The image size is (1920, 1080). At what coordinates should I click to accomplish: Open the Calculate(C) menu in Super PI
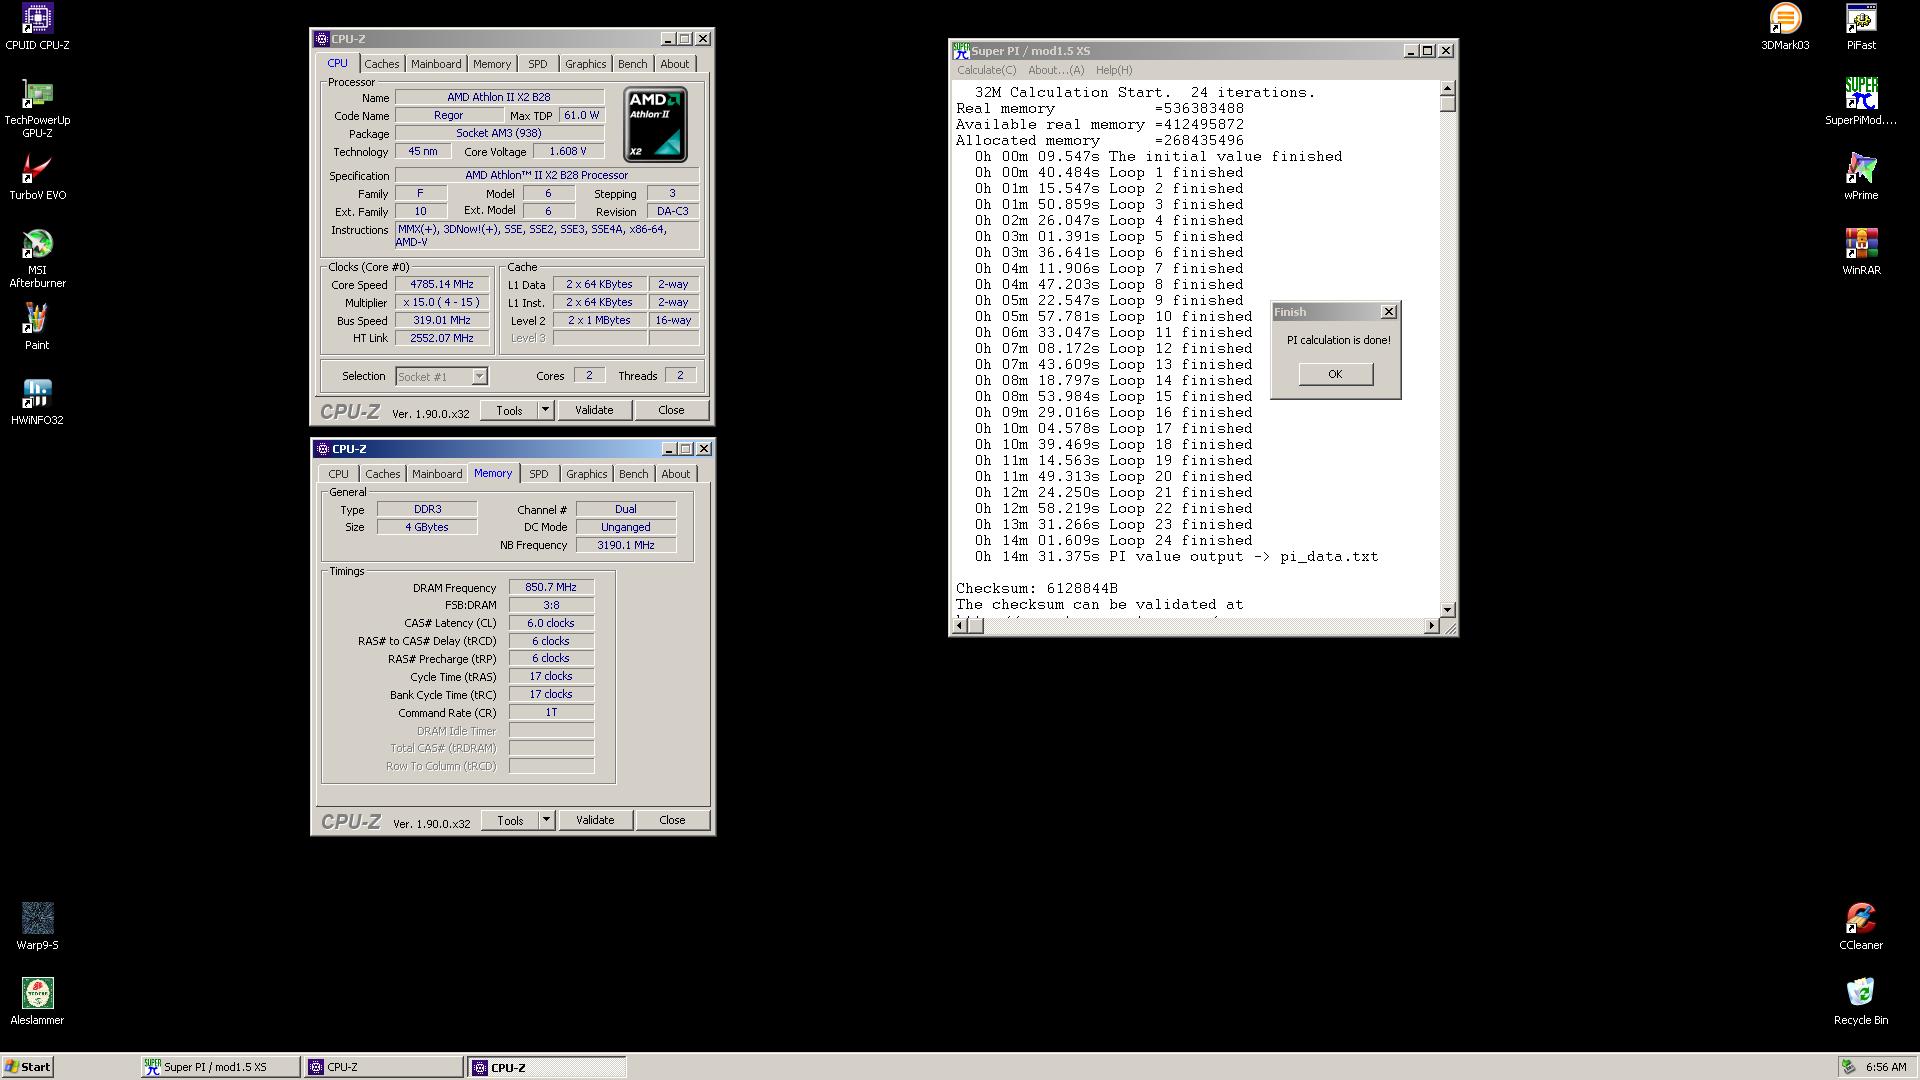tap(986, 70)
